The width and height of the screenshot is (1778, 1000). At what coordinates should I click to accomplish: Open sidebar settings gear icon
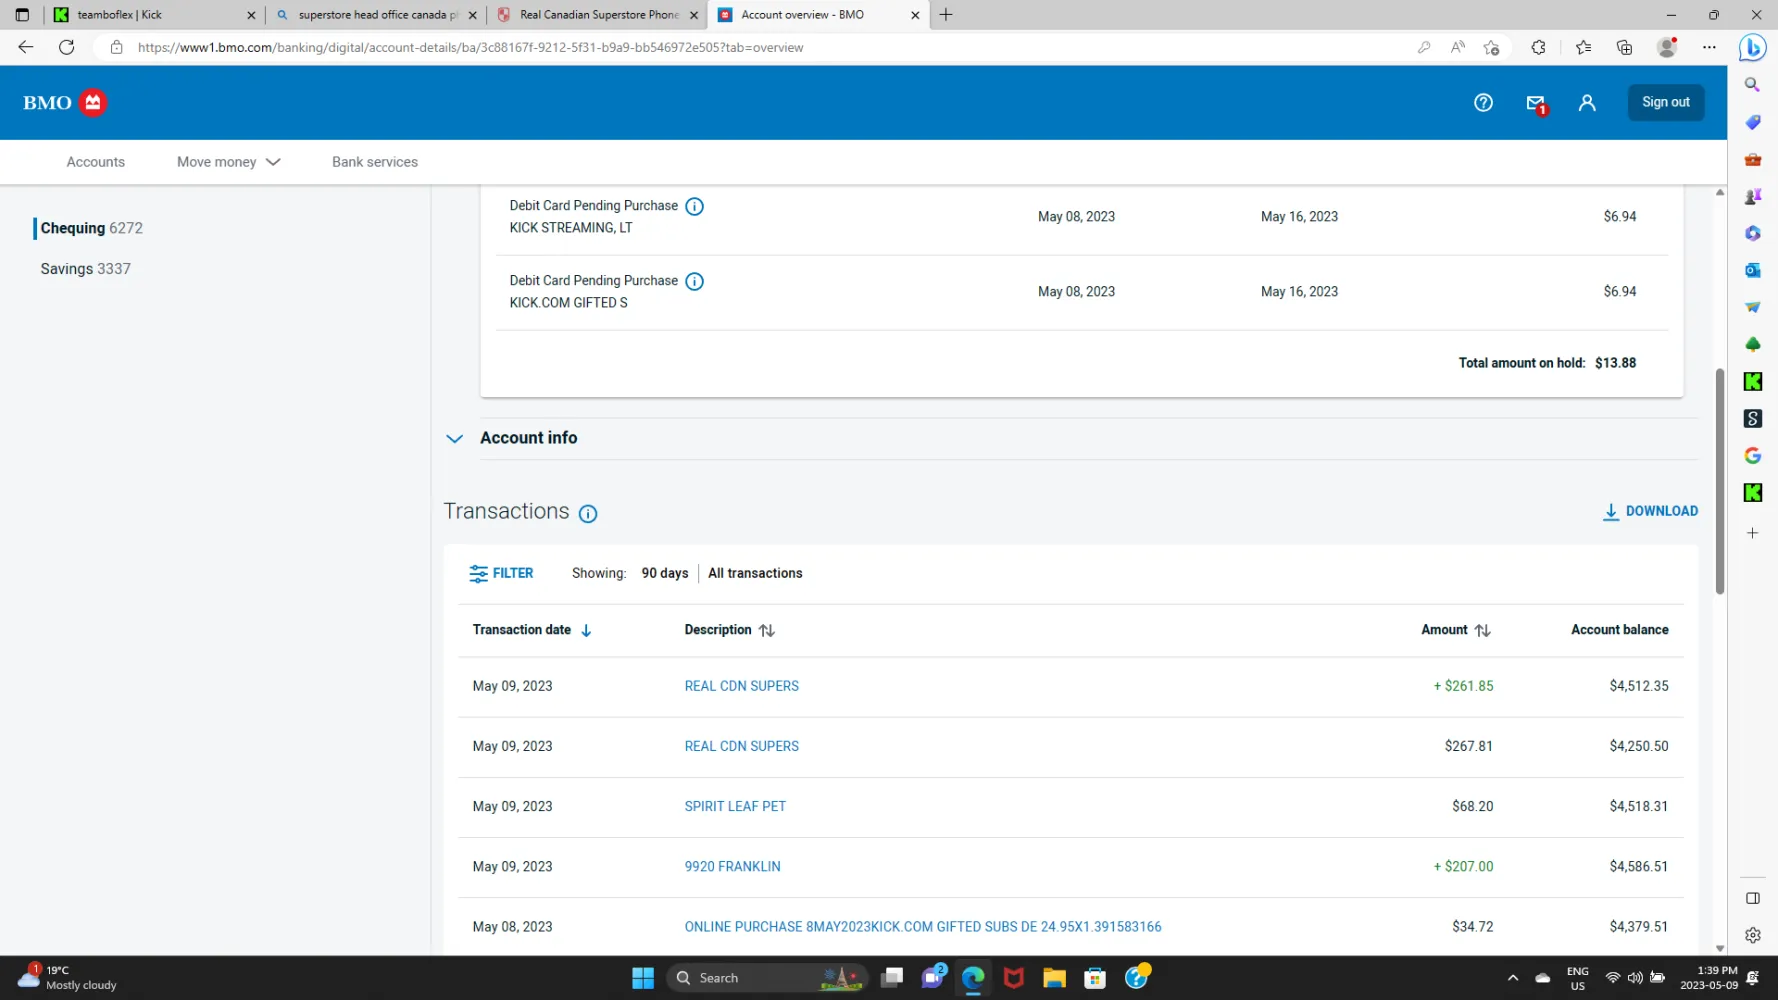click(x=1752, y=935)
